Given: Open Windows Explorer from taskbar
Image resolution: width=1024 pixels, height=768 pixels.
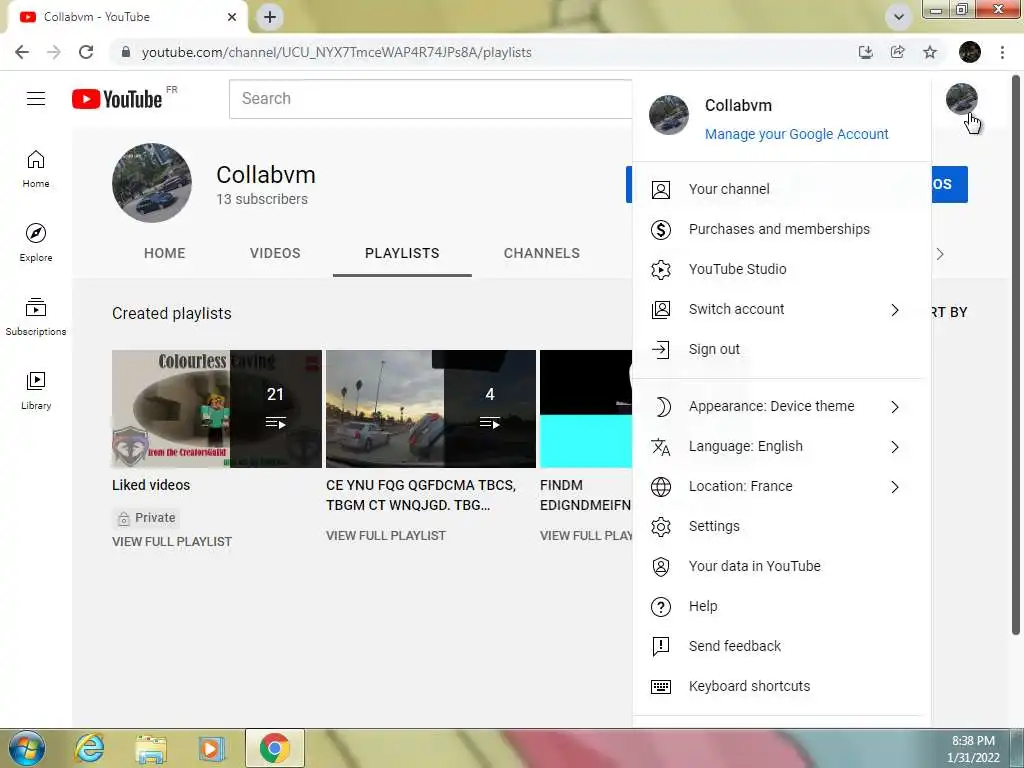Looking at the screenshot, I should 150,748.
